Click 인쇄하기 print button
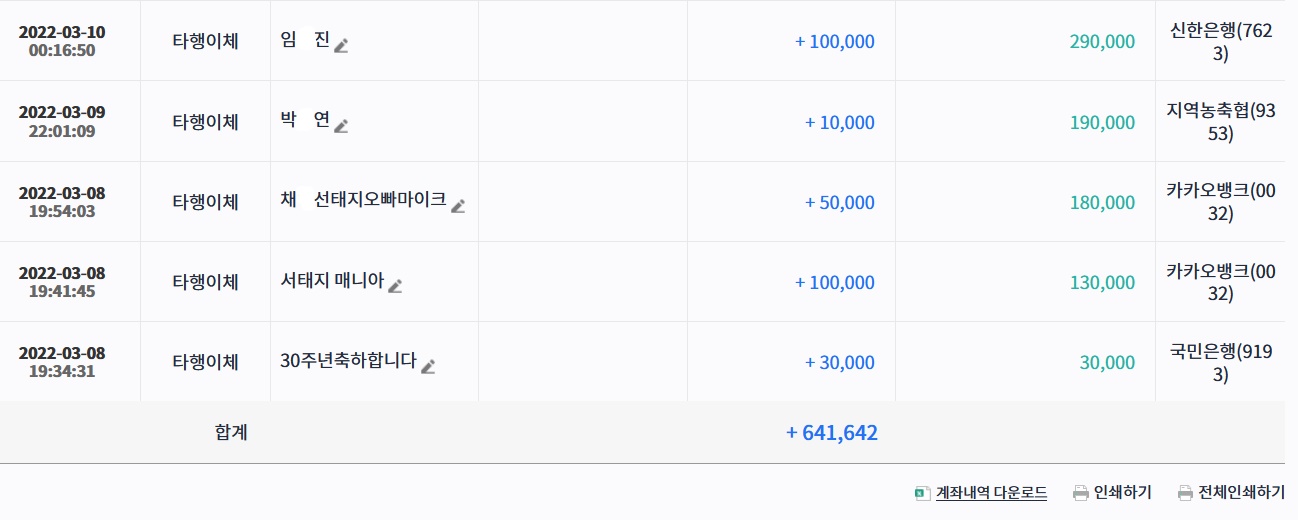 (x=1122, y=493)
